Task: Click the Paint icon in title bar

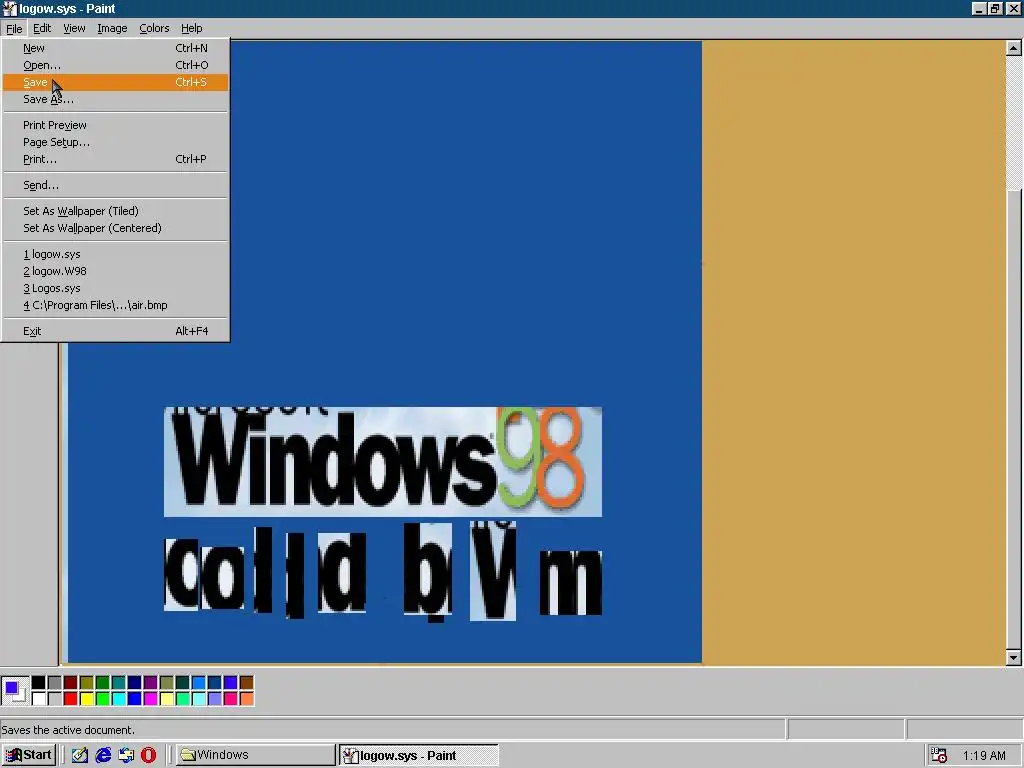Action: coord(9,8)
